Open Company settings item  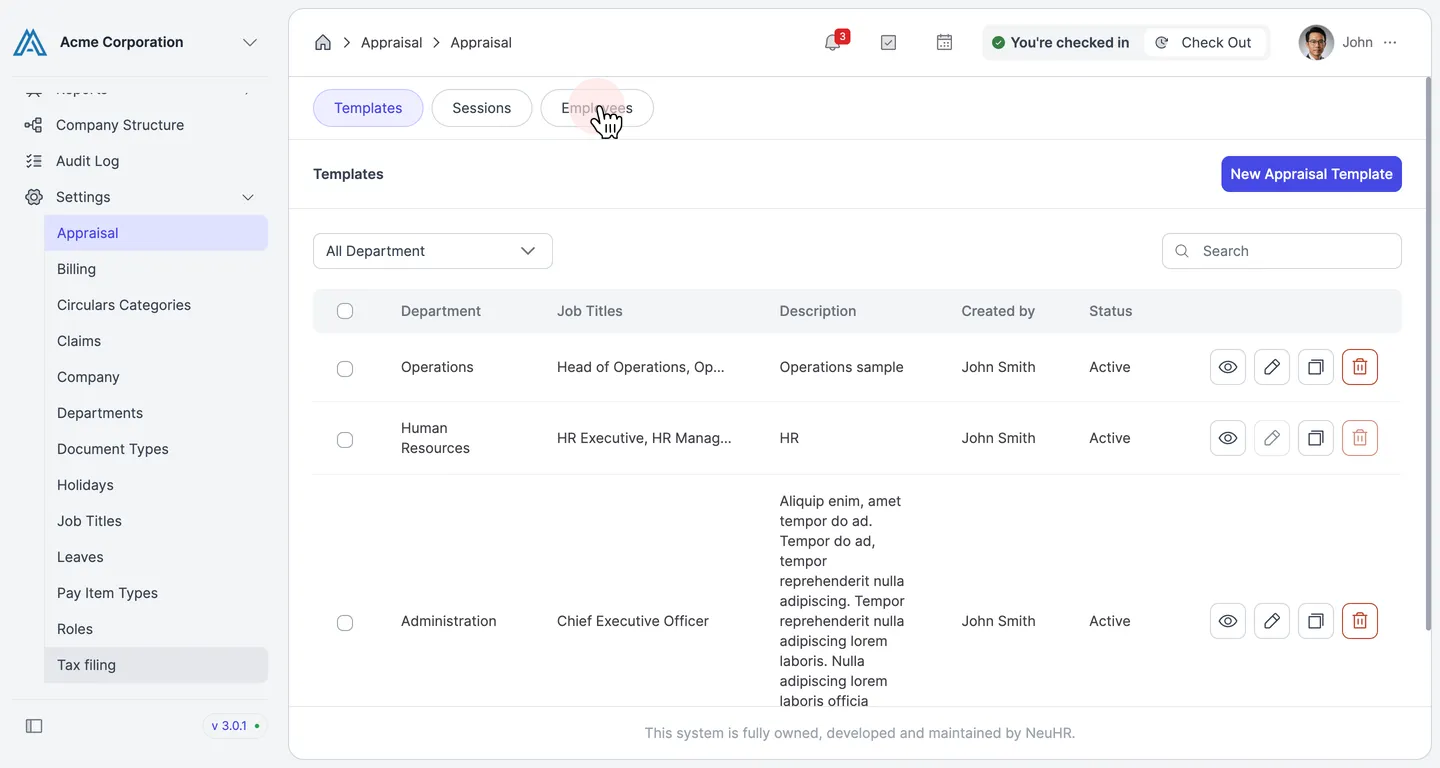pyautogui.click(x=156, y=377)
